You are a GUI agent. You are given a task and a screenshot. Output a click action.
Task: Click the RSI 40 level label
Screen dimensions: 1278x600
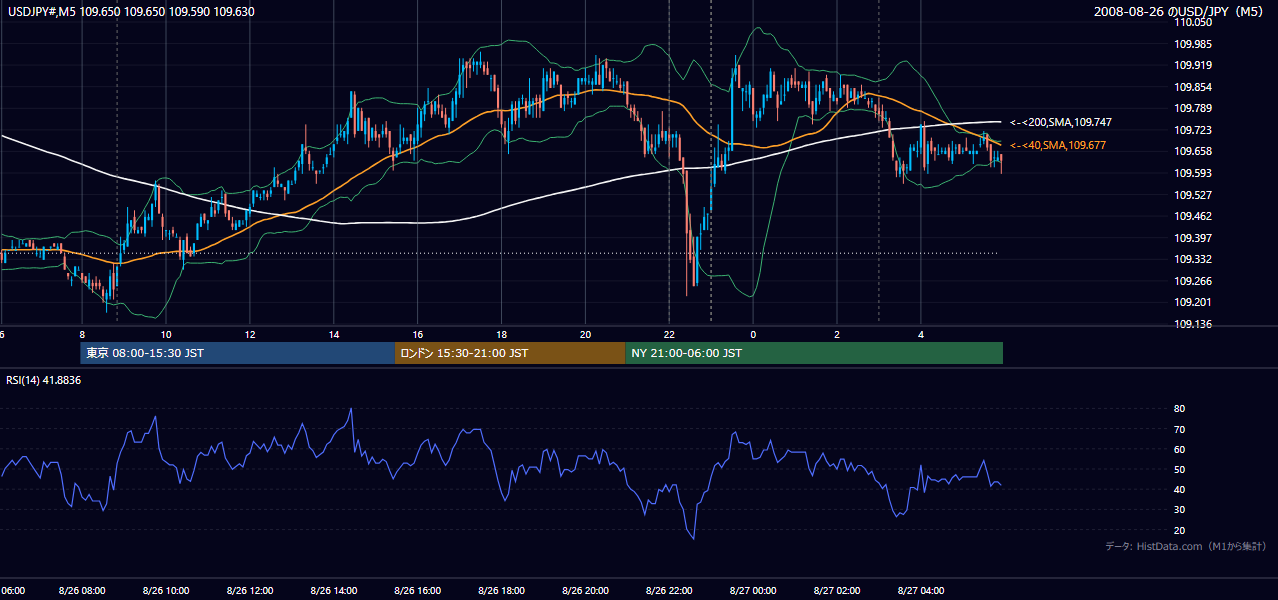click(x=1179, y=490)
